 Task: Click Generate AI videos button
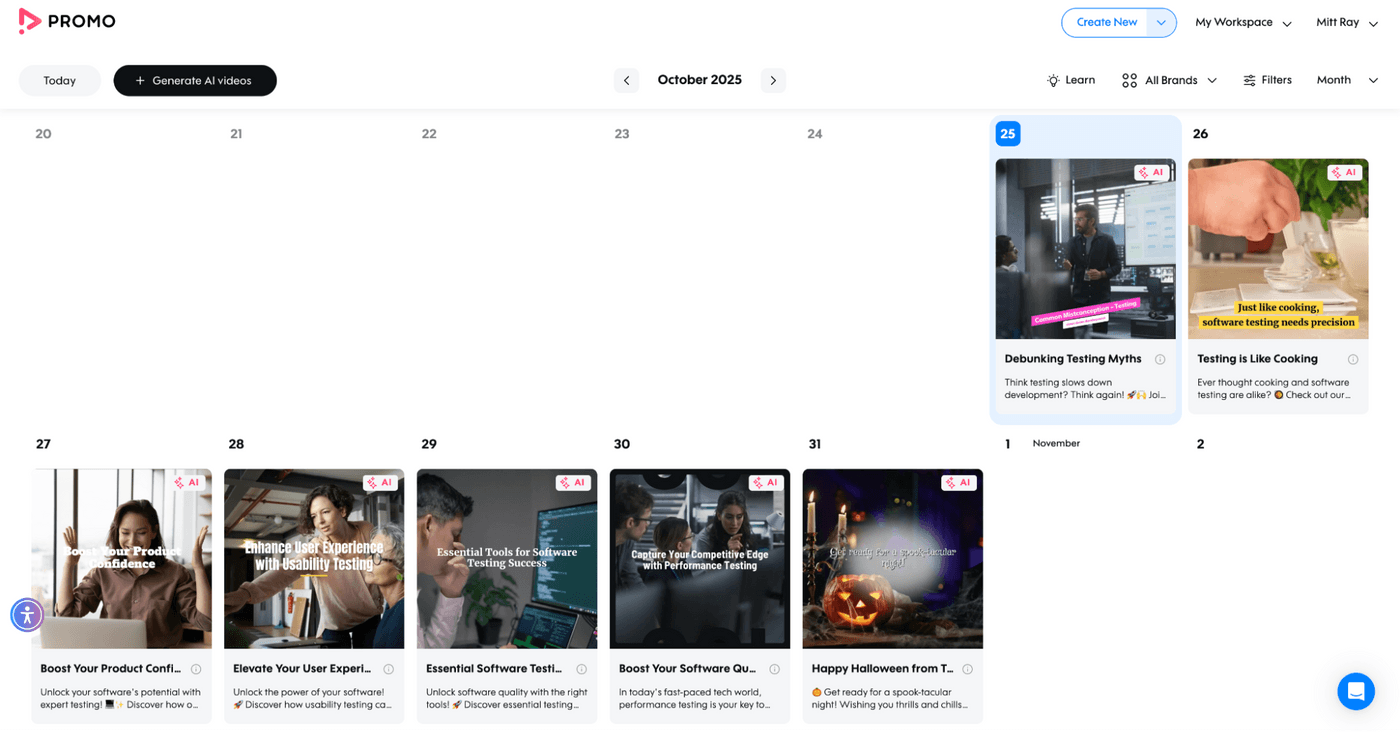pos(195,81)
